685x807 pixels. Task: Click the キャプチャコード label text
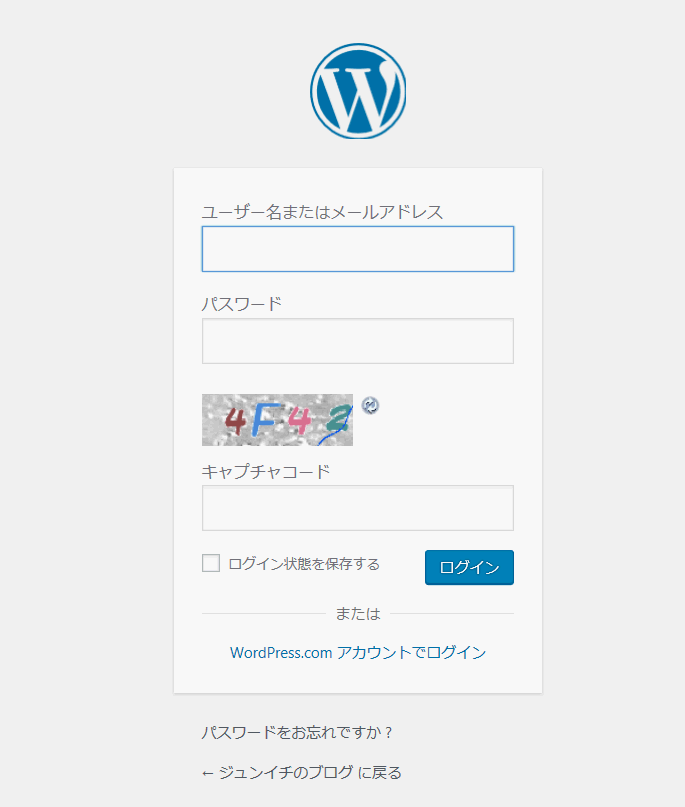click(x=266, y=471)
